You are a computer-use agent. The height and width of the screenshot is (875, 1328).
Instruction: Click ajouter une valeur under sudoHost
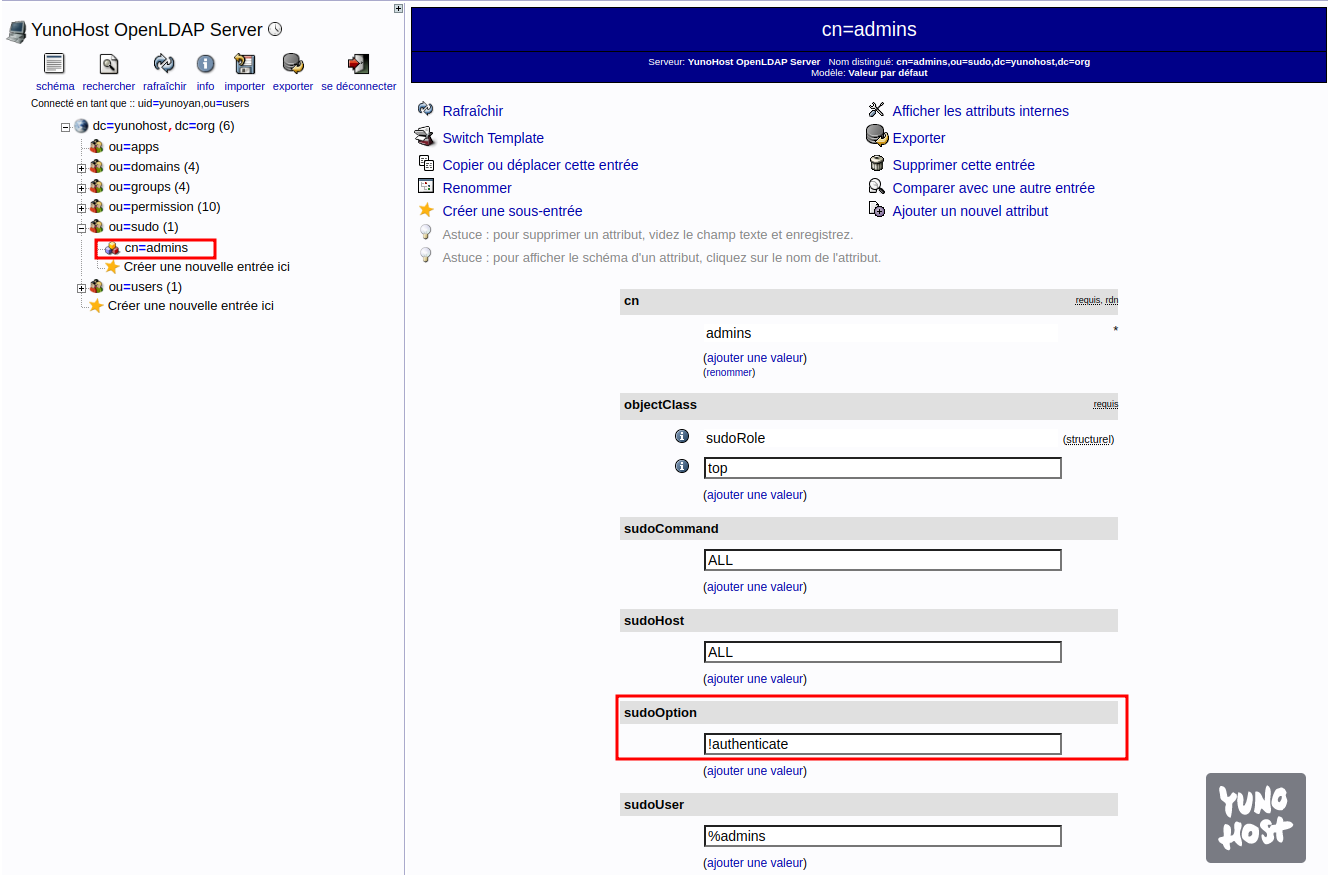(x=755, y=679)
